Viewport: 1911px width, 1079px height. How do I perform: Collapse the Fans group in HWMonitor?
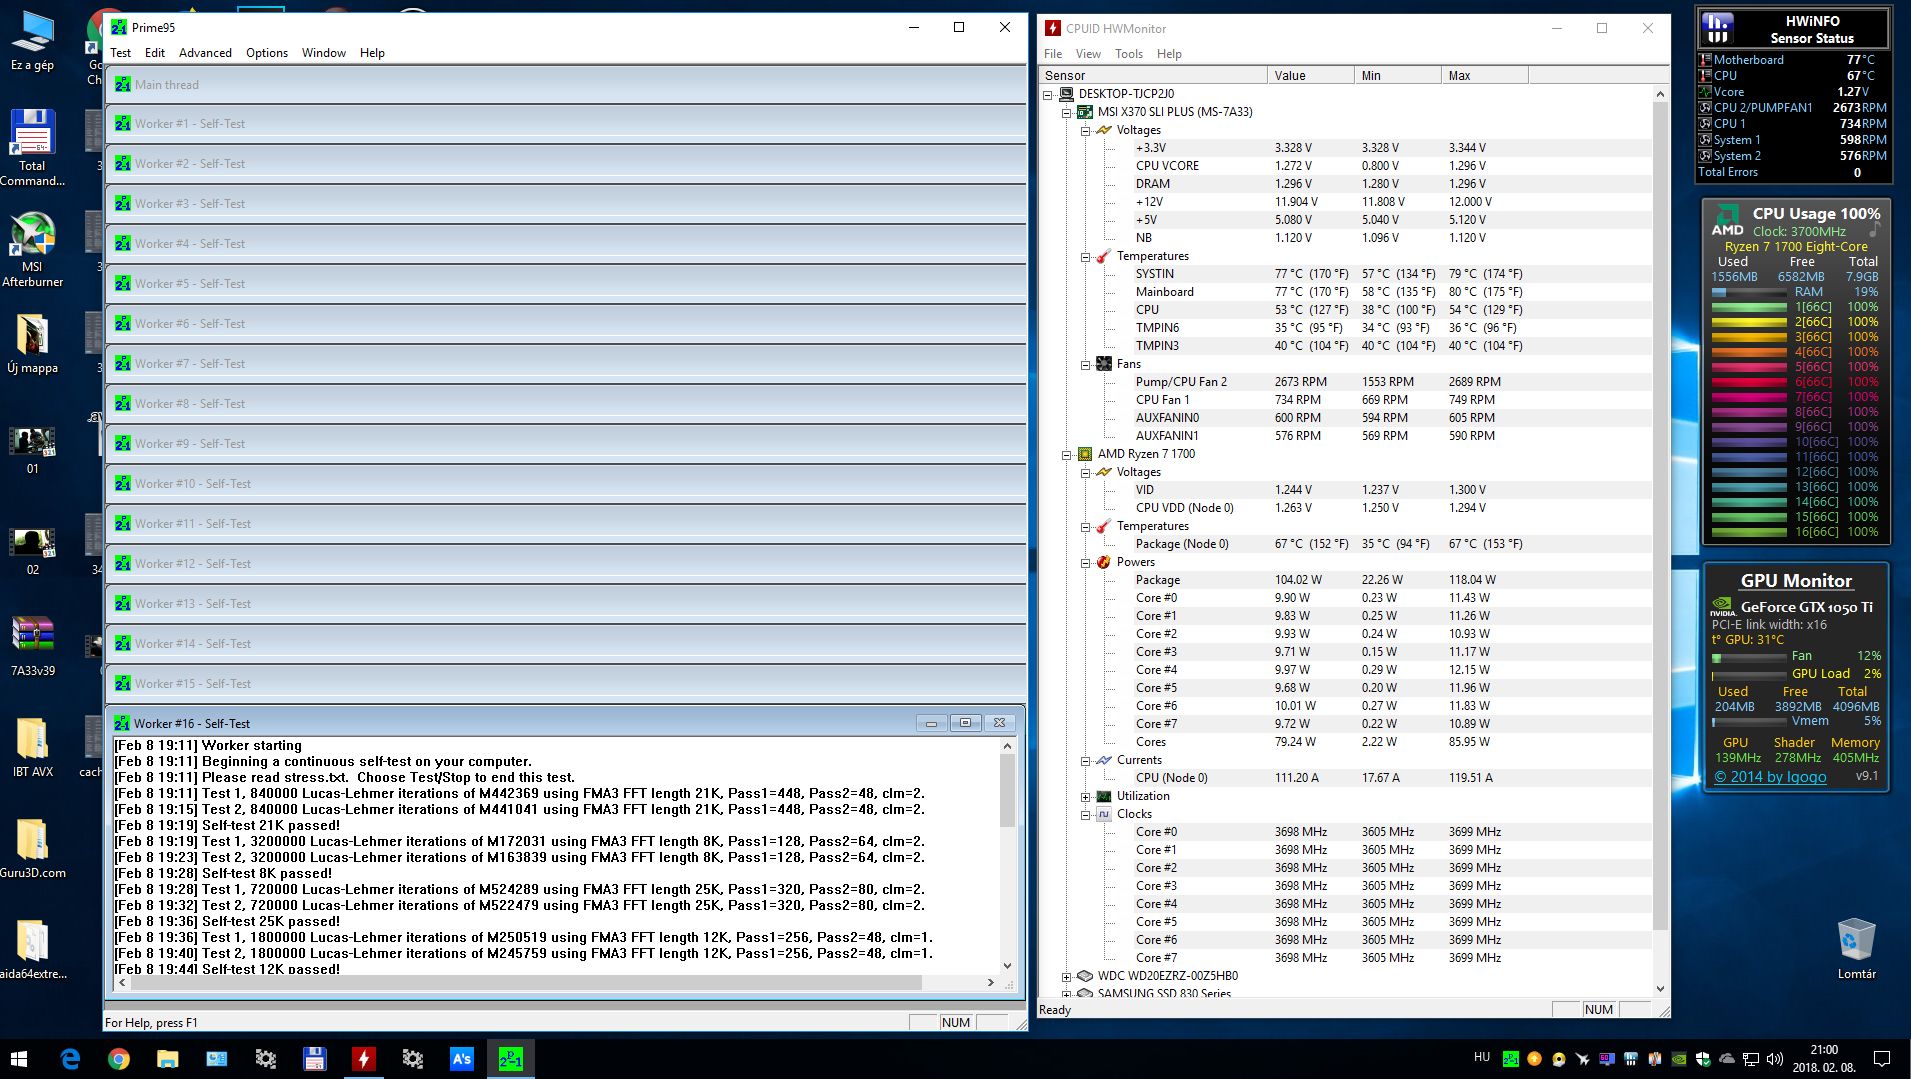[1085, 364]
